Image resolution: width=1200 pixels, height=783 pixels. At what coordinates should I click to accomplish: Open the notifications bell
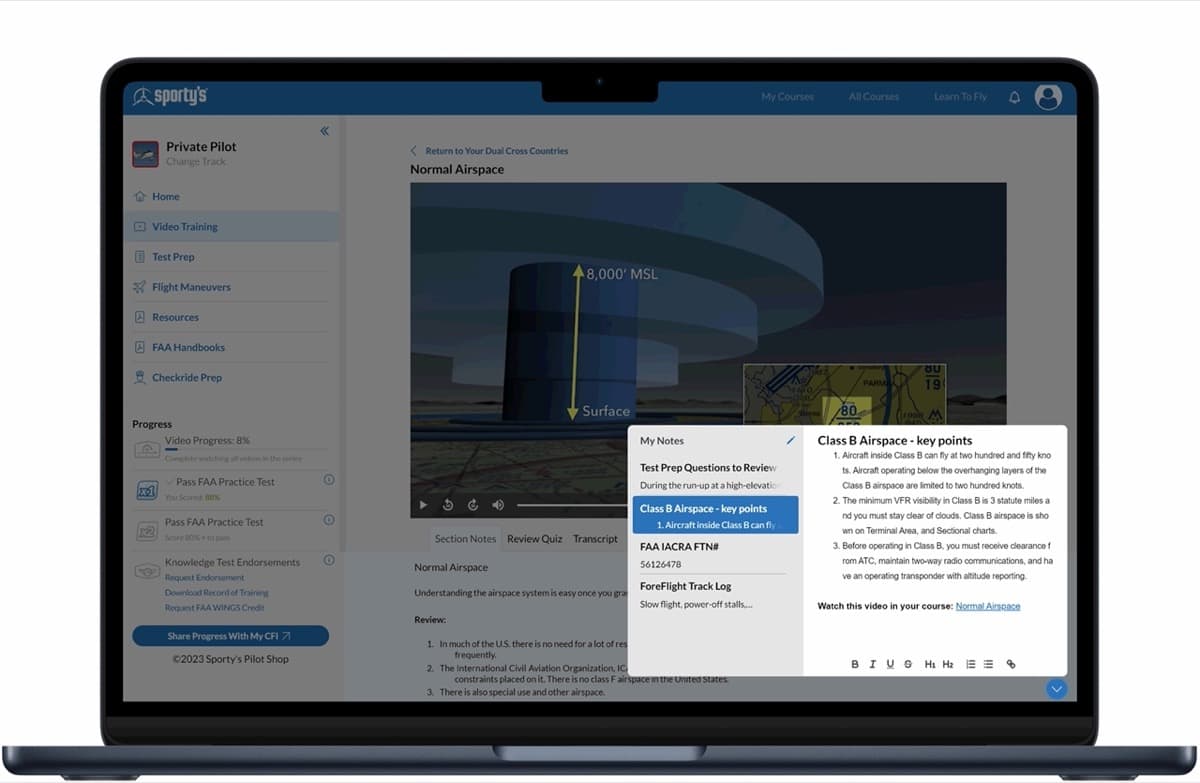1014,97
